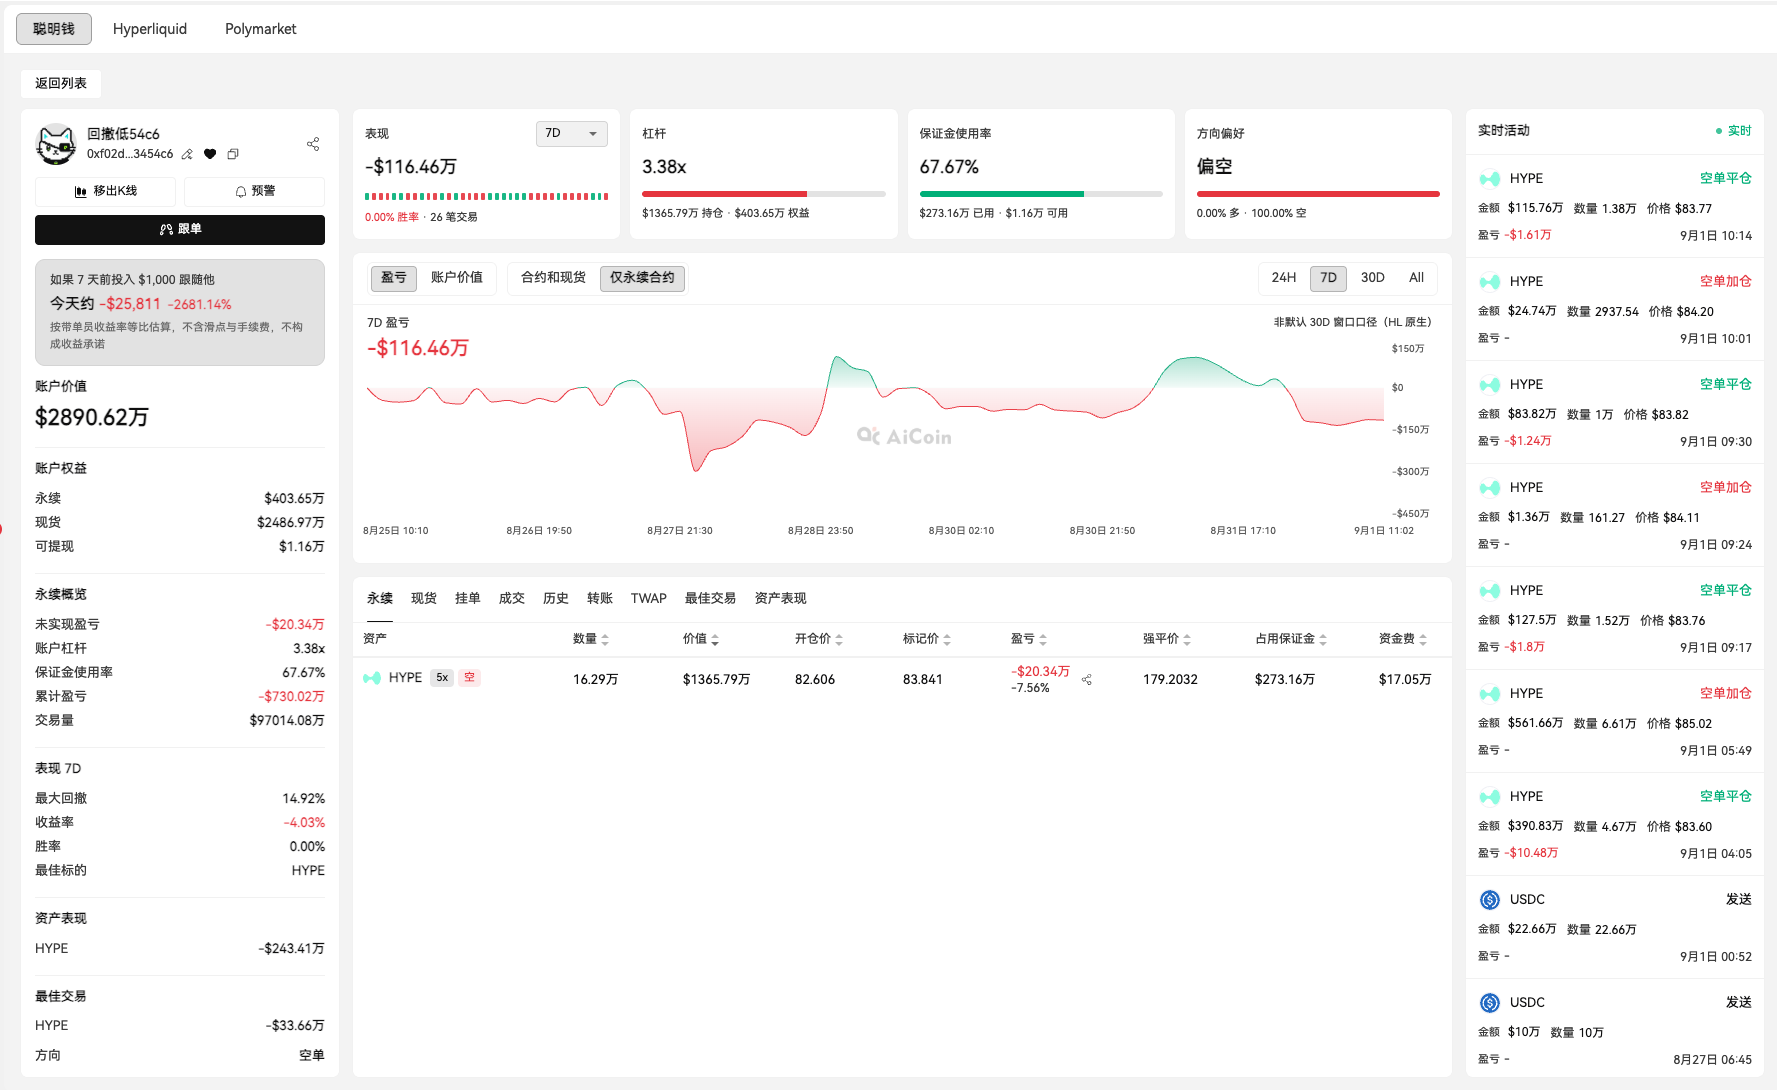The width and height of the screenshot is (1777, 1090).
Task: Open the 成交 tab
Action: tap(512, 599)
